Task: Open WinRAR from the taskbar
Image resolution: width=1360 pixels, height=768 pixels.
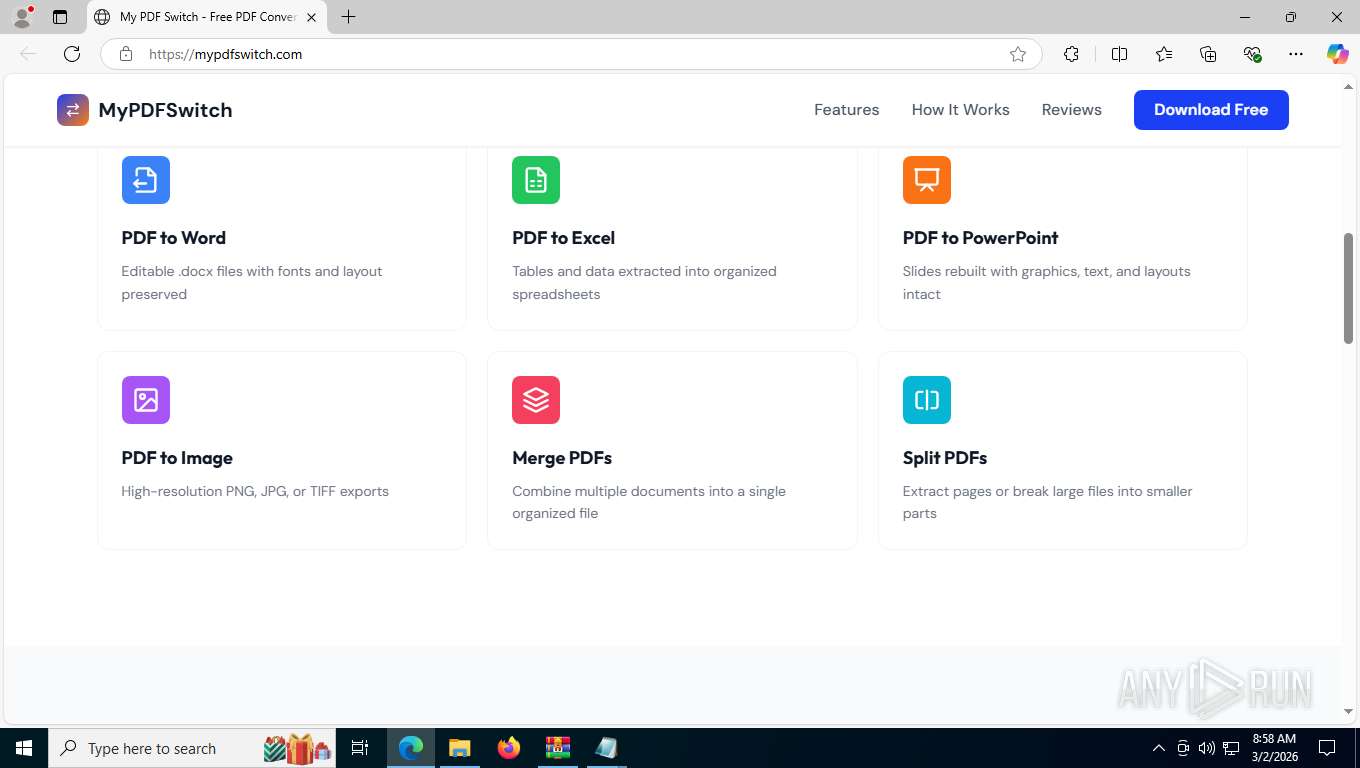Action: 557,748
